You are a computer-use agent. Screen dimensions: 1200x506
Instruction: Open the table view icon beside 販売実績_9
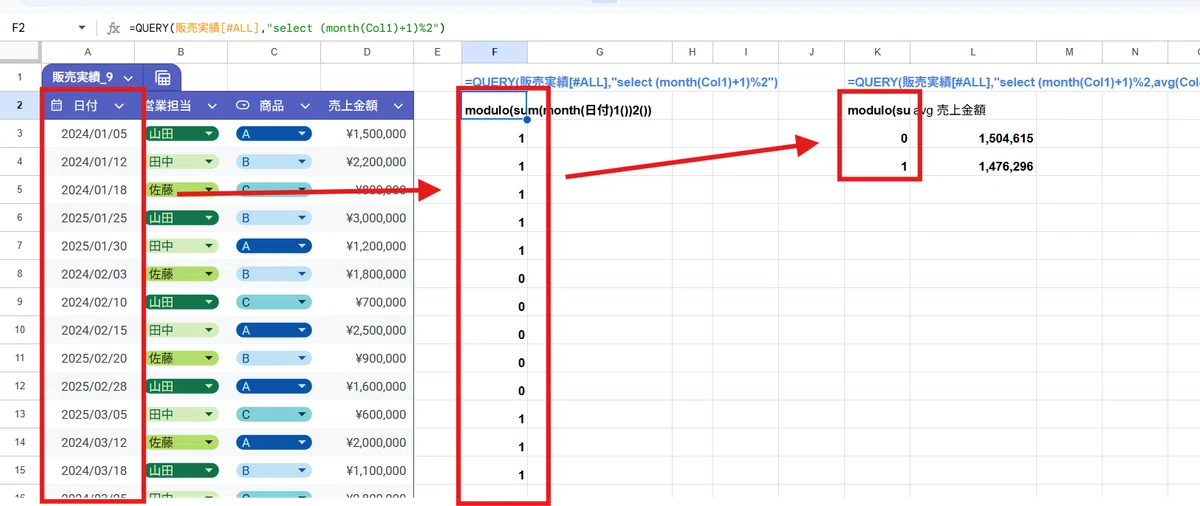tap(161, 78)
